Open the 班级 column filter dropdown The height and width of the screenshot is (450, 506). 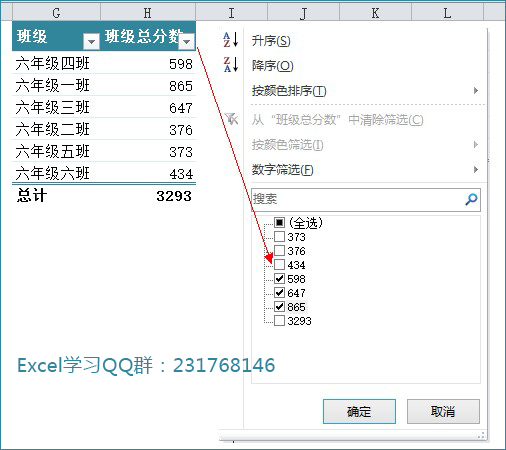[91, 42]
